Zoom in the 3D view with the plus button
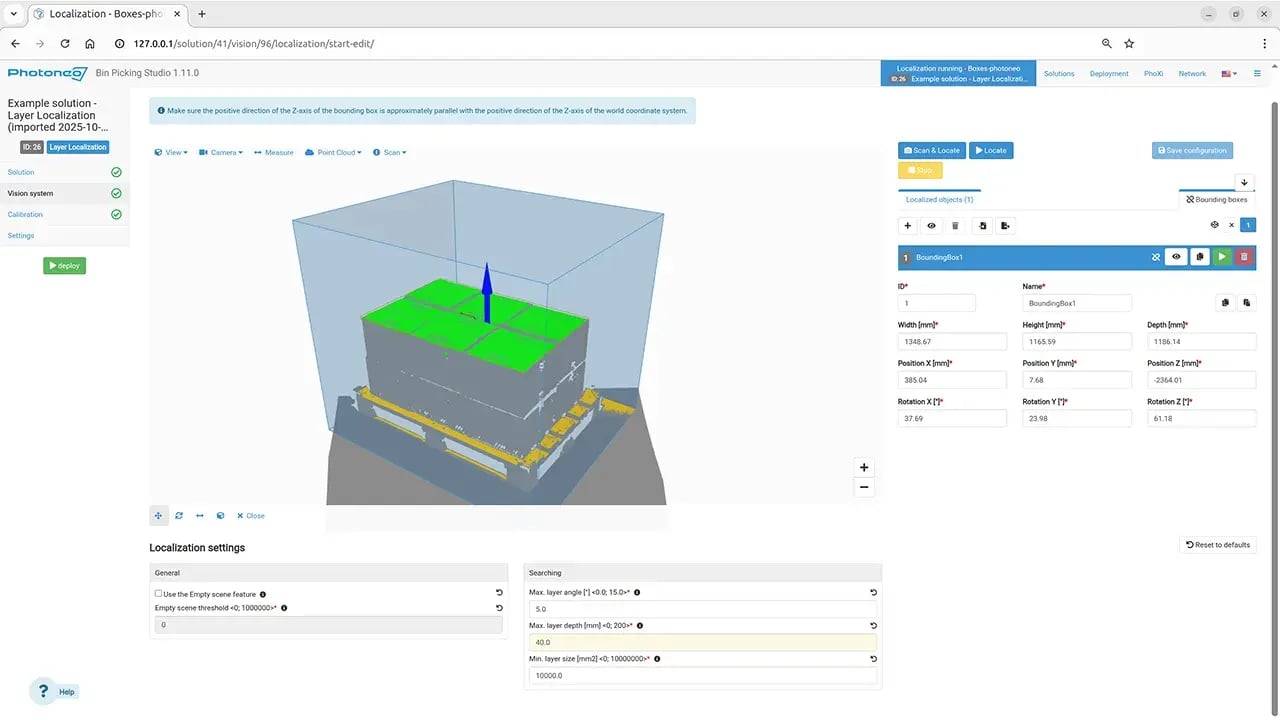The width and height of the screenshot is (1280, 720). tap(864, 467)
